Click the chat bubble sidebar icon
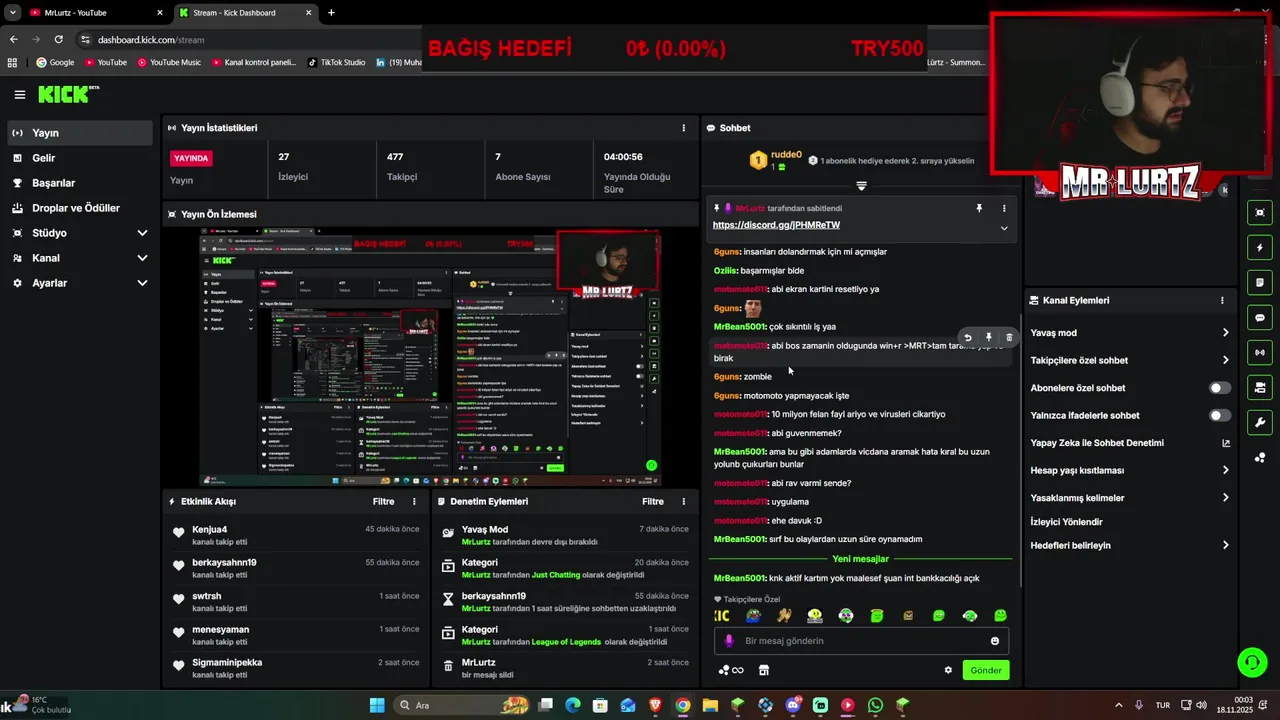The image size is (1280, 720). 1259,317
